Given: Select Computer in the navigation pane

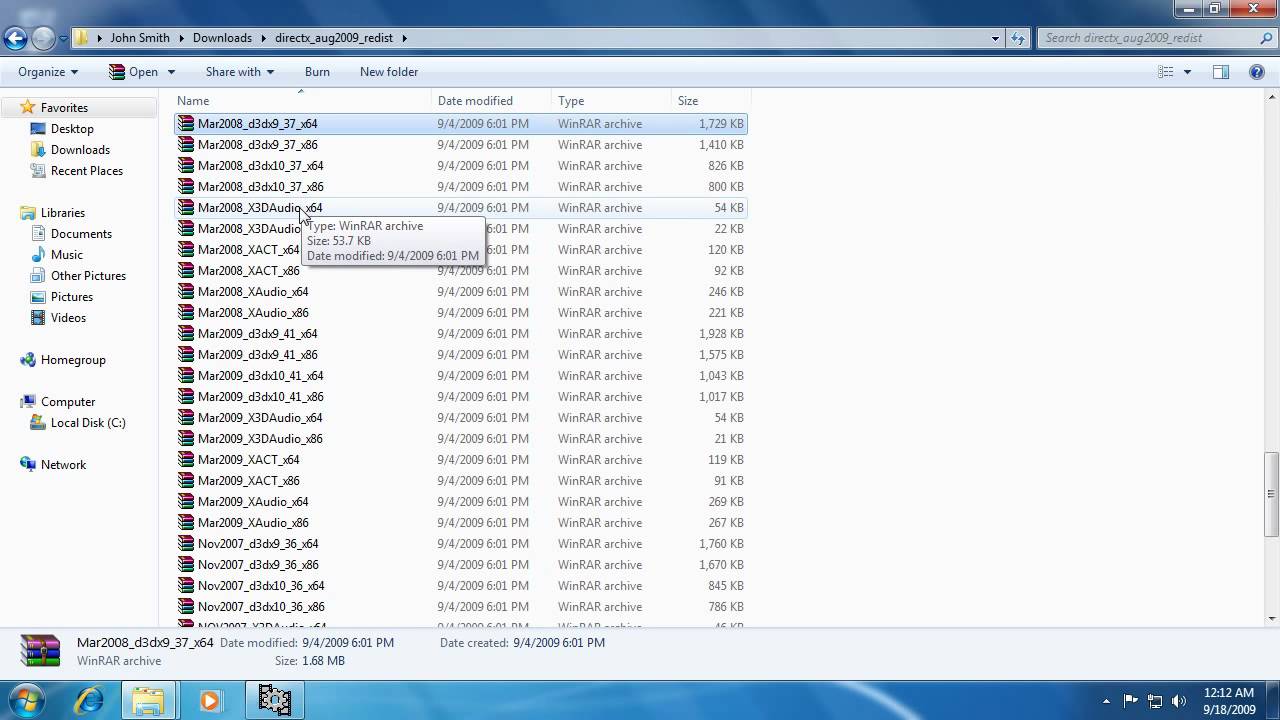Looking at the screenshot, I should click(67, 402).
